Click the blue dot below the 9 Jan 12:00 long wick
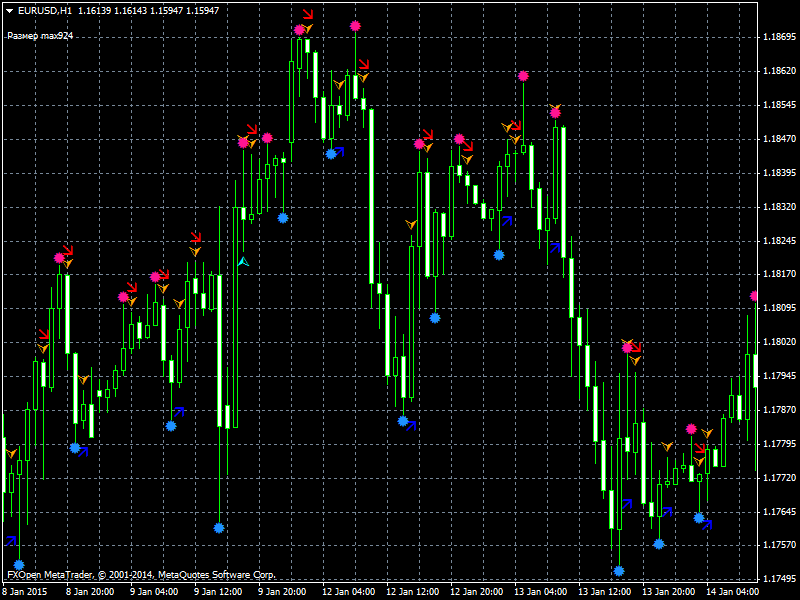 pos(219,528)
